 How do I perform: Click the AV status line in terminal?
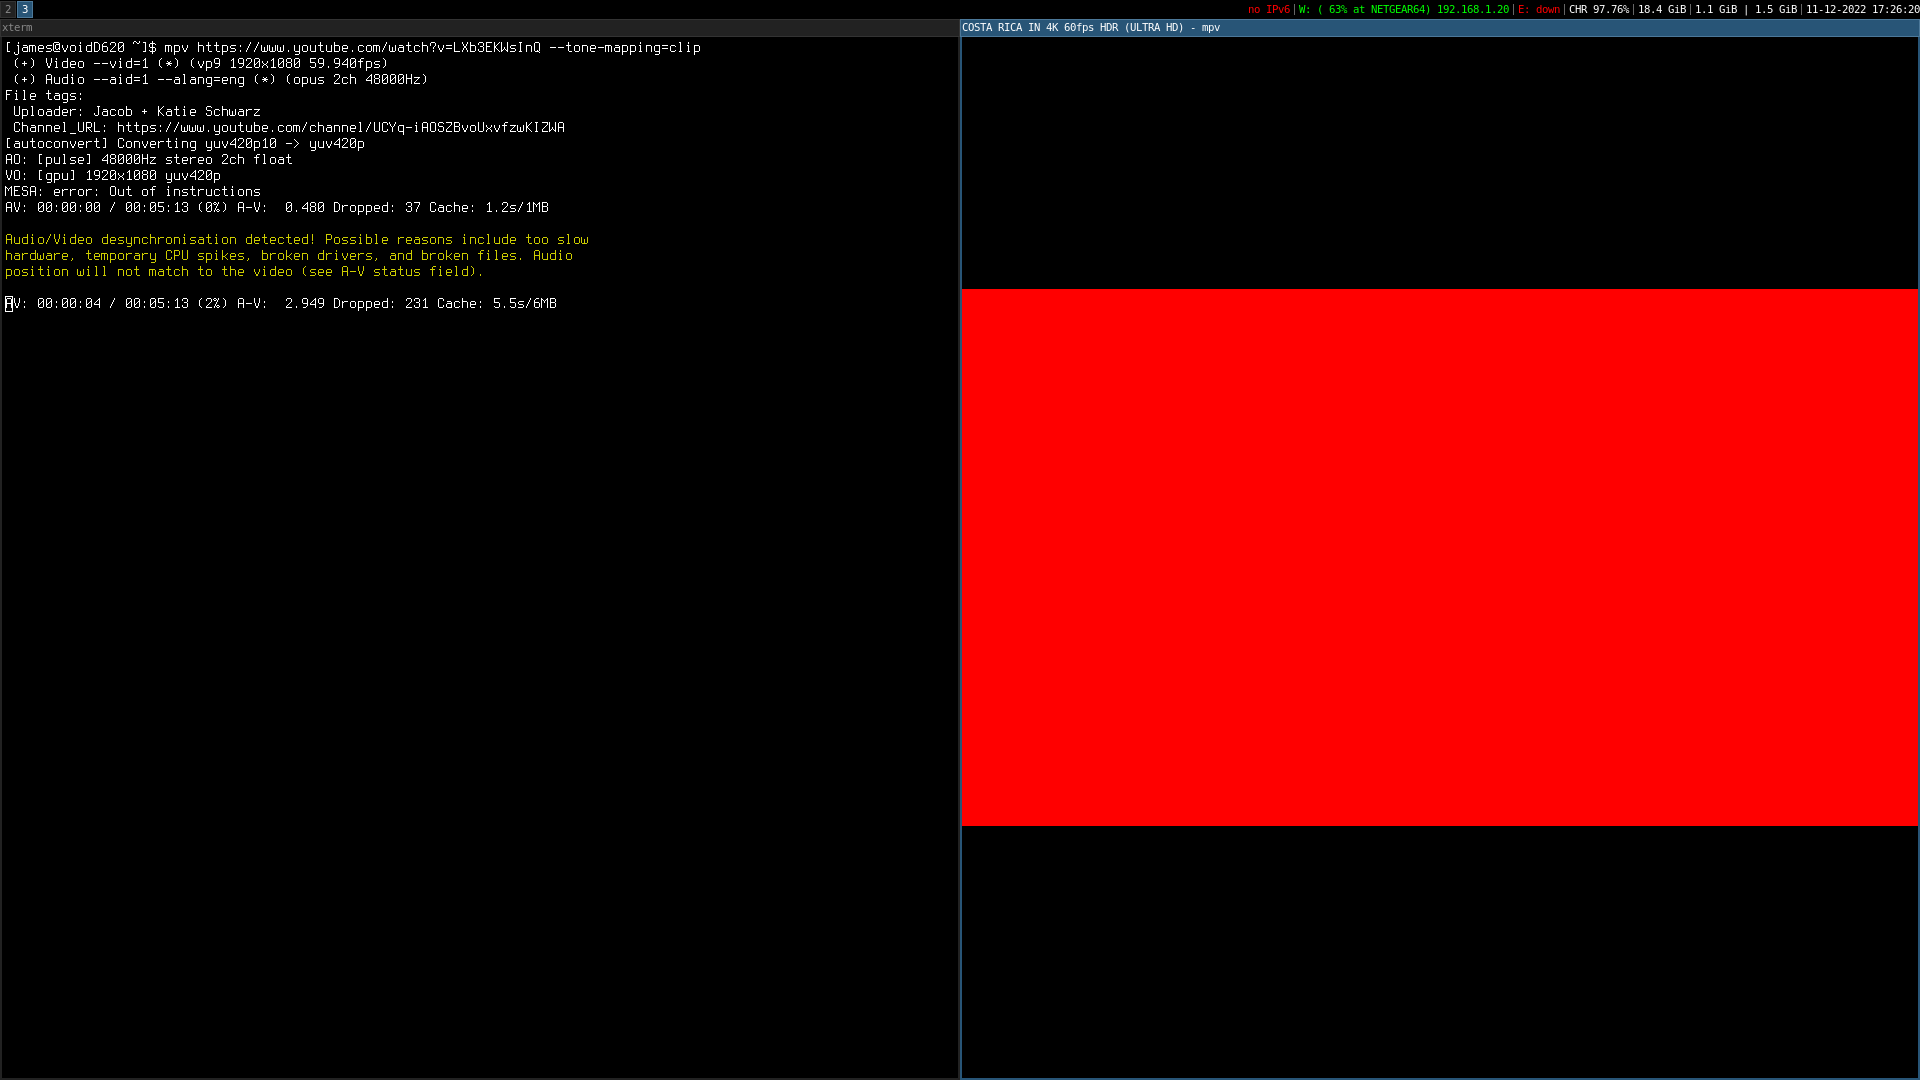tap(280, 304)
